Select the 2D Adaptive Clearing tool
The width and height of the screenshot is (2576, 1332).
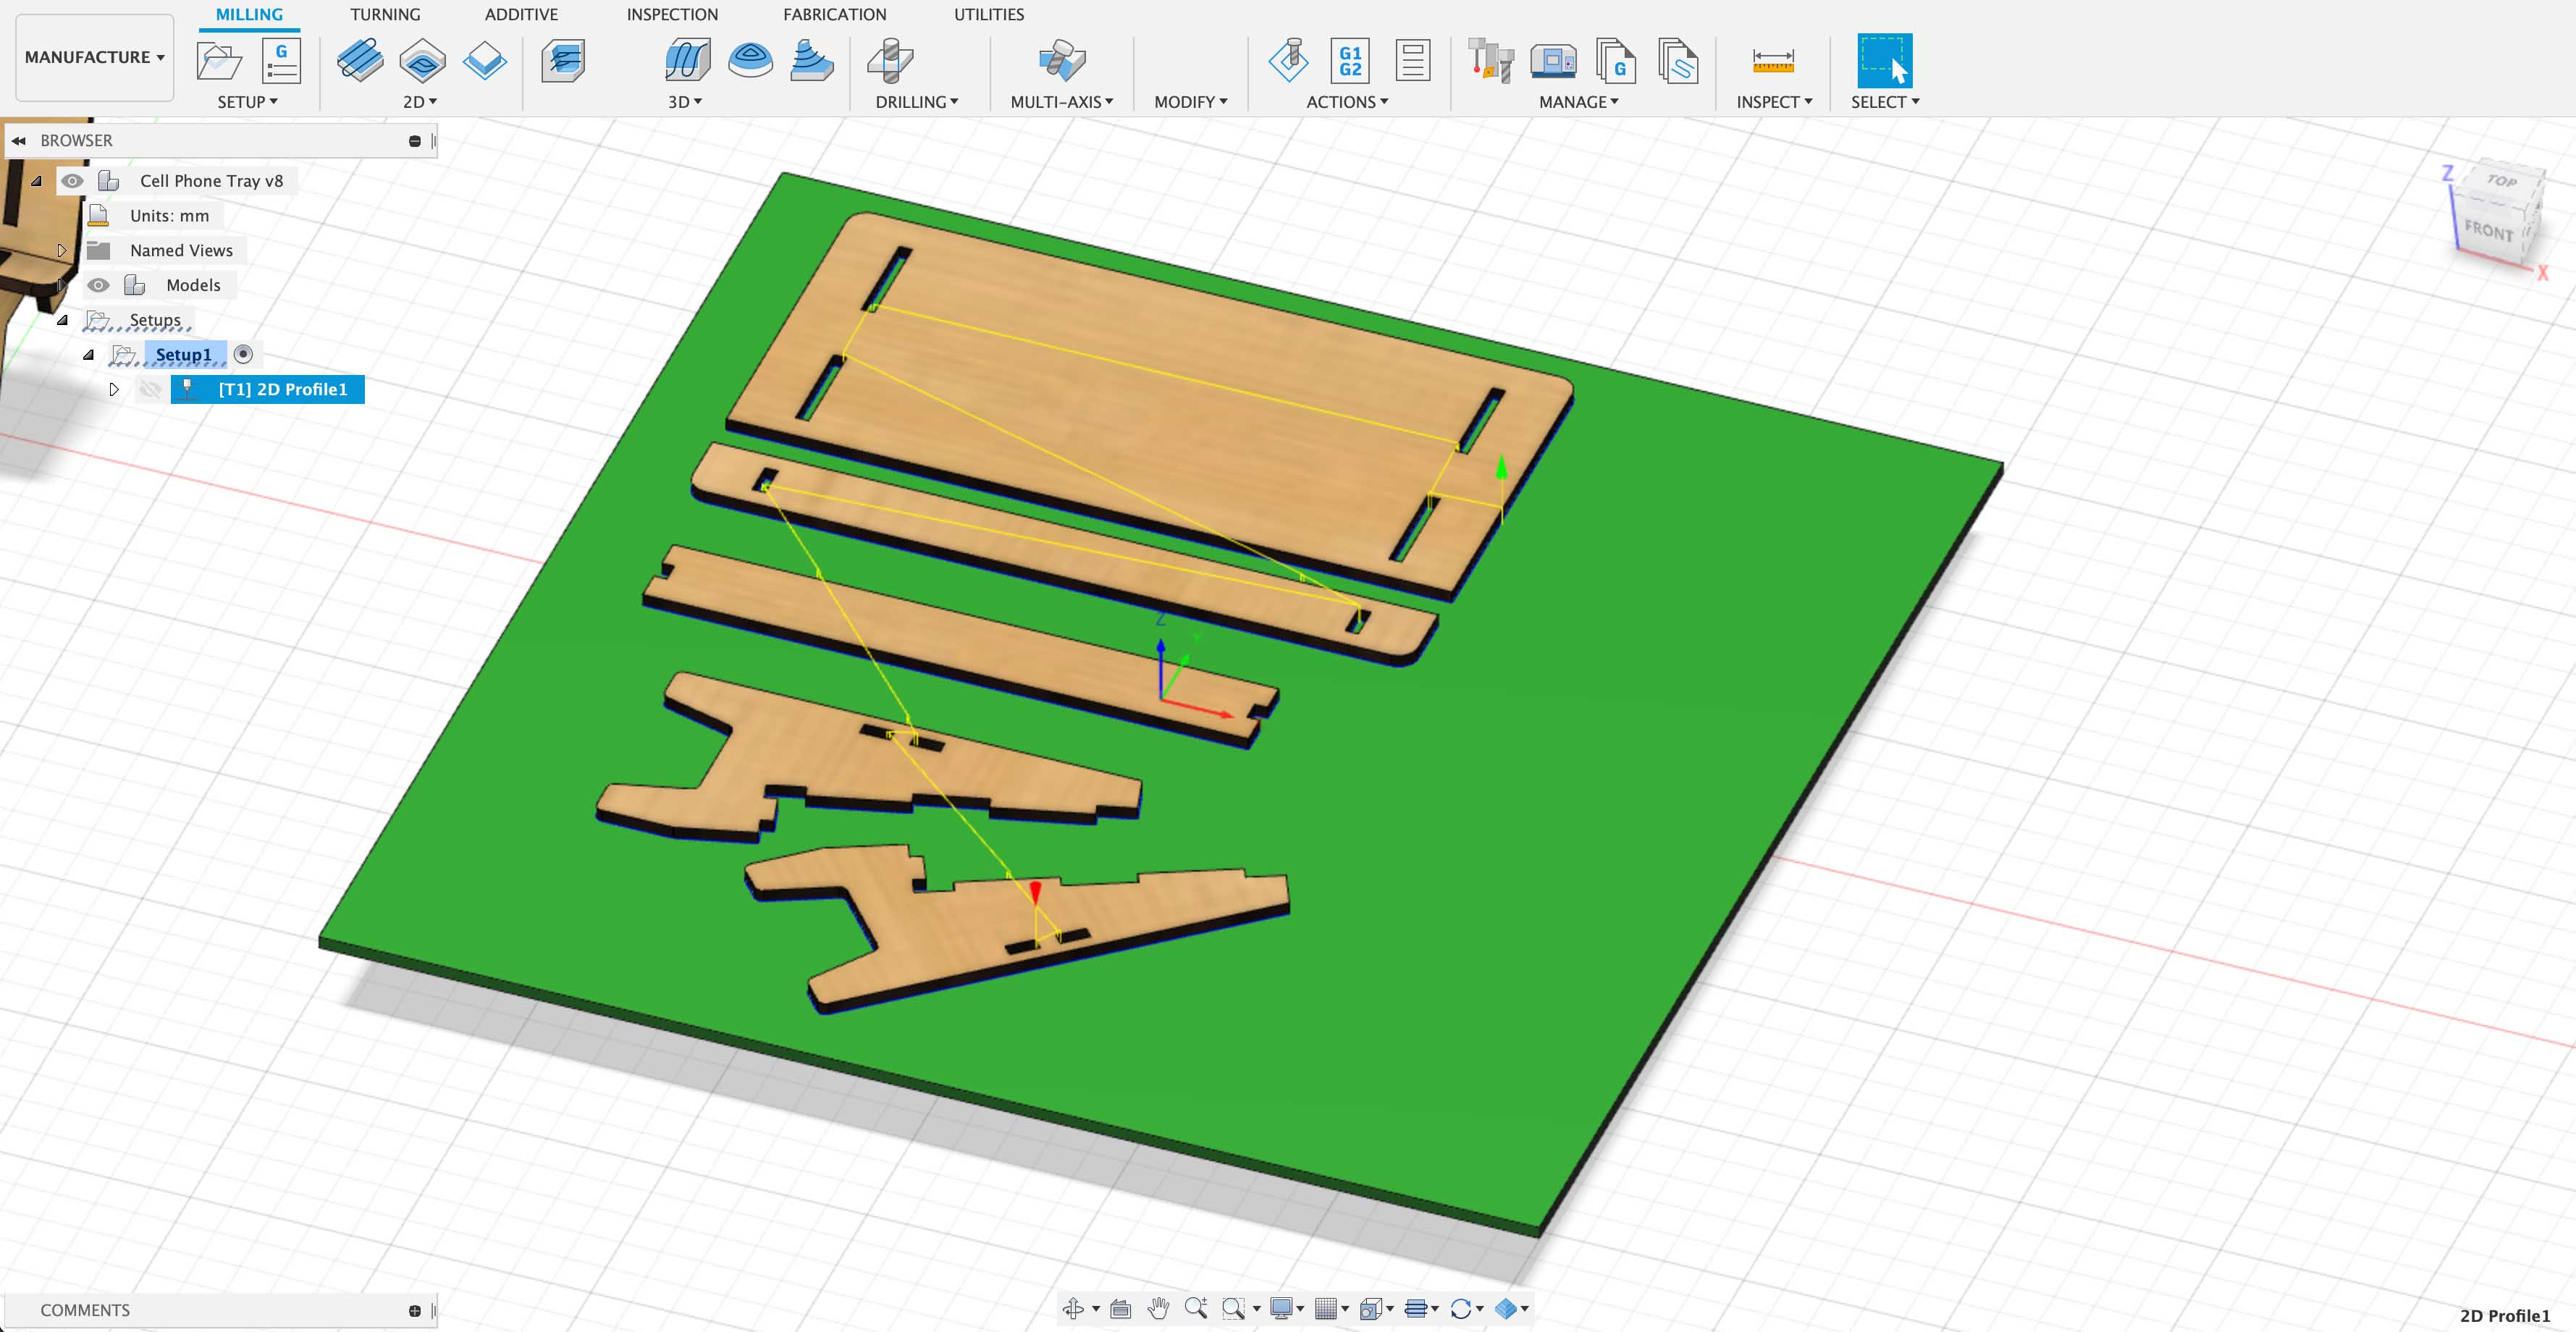(359, 61)
